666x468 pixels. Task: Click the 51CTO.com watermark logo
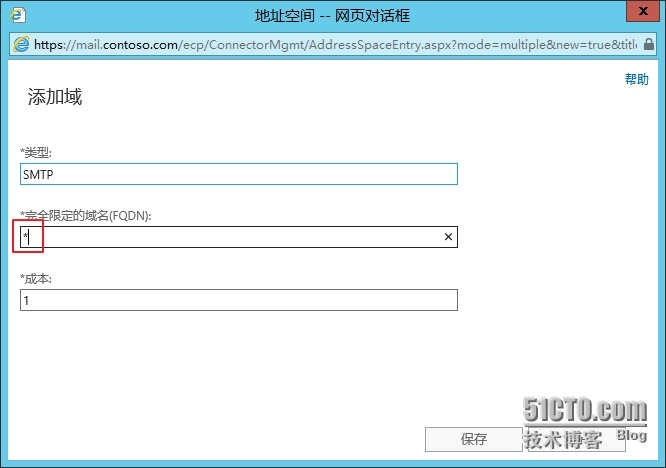point(584,410)
